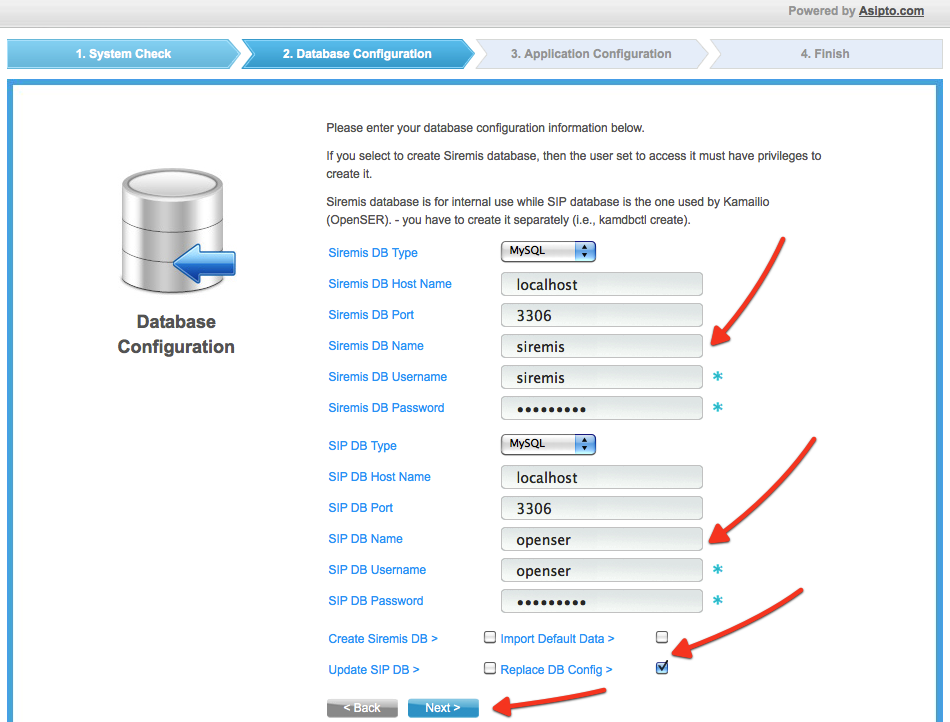Check the Update SIP DB checkbox
950x722 pixels.
click(x=490, y=668)
